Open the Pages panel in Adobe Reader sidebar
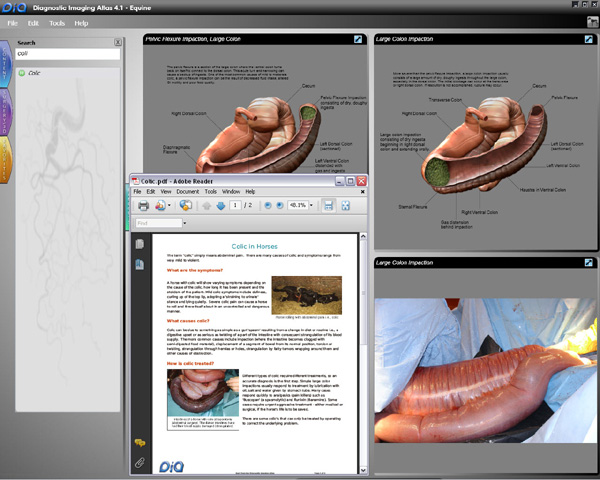This screenshot has width=600, height=480. click(140, 244)
